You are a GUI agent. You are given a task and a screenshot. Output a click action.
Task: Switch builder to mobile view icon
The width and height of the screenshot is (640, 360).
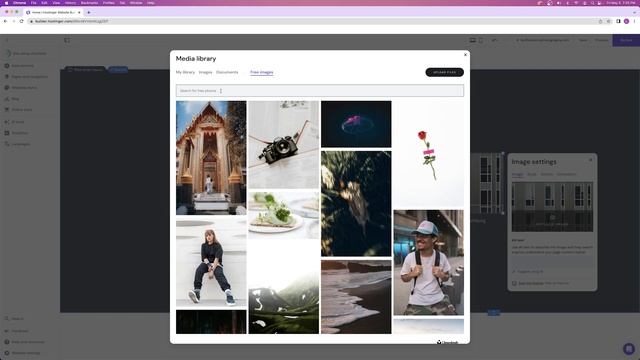click(480, 40)
